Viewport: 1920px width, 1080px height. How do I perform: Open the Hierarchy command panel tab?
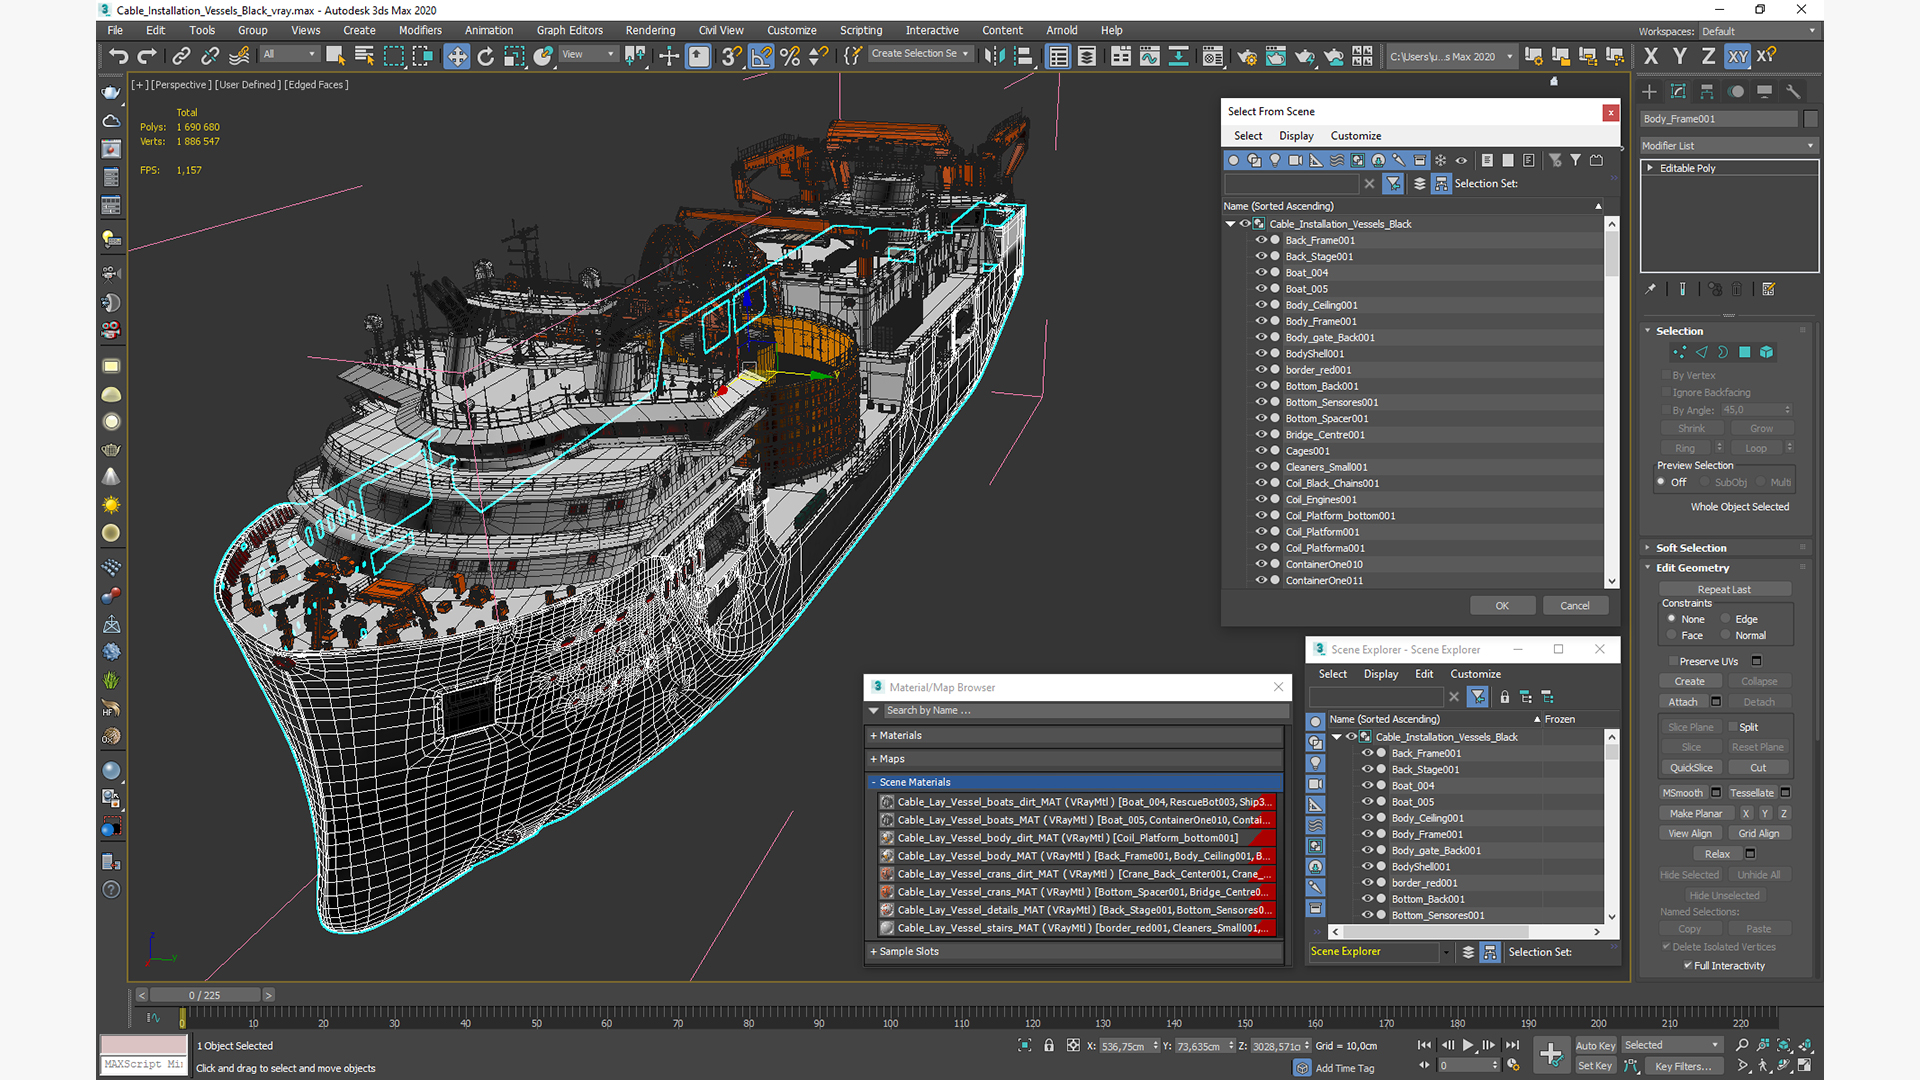1707,92
